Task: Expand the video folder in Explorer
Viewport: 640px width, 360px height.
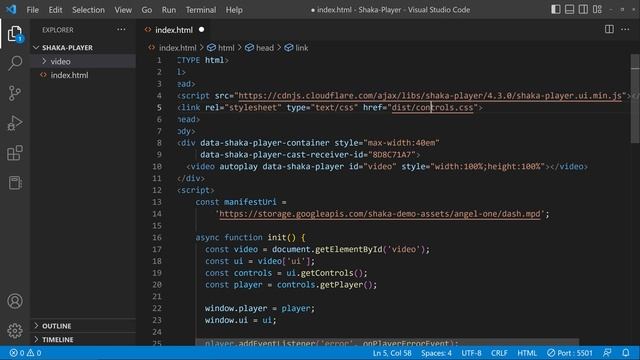Action: (x=60, y=61)
